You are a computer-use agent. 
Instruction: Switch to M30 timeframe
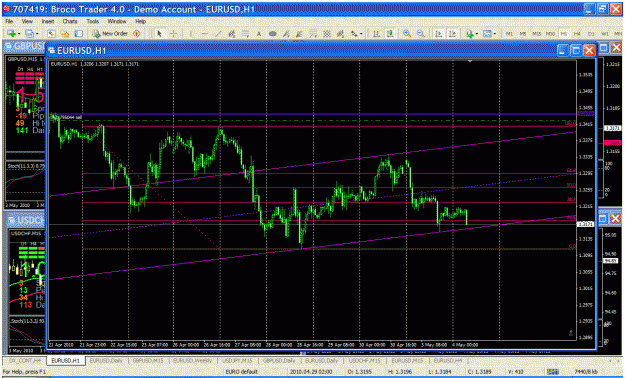tap(550, 34)
